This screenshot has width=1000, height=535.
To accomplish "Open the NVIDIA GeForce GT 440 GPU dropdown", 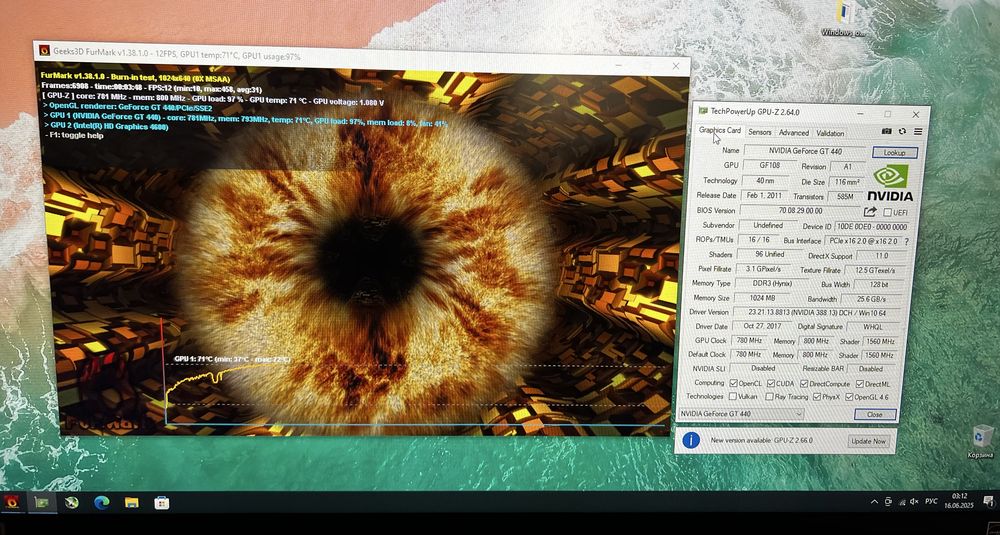I will coord(740,414).
